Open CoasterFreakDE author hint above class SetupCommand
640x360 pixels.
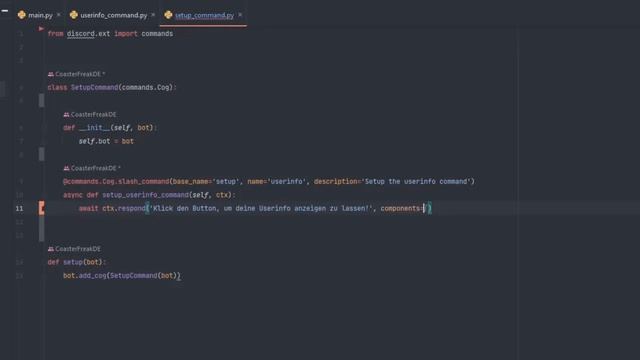(x=76, y=74)
